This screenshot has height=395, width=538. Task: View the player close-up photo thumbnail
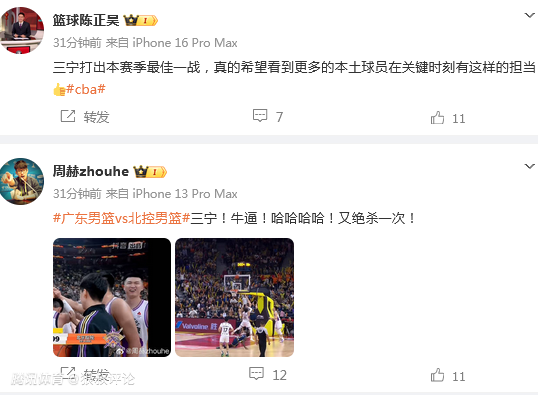pyautogui.click(x=112, y=297)
